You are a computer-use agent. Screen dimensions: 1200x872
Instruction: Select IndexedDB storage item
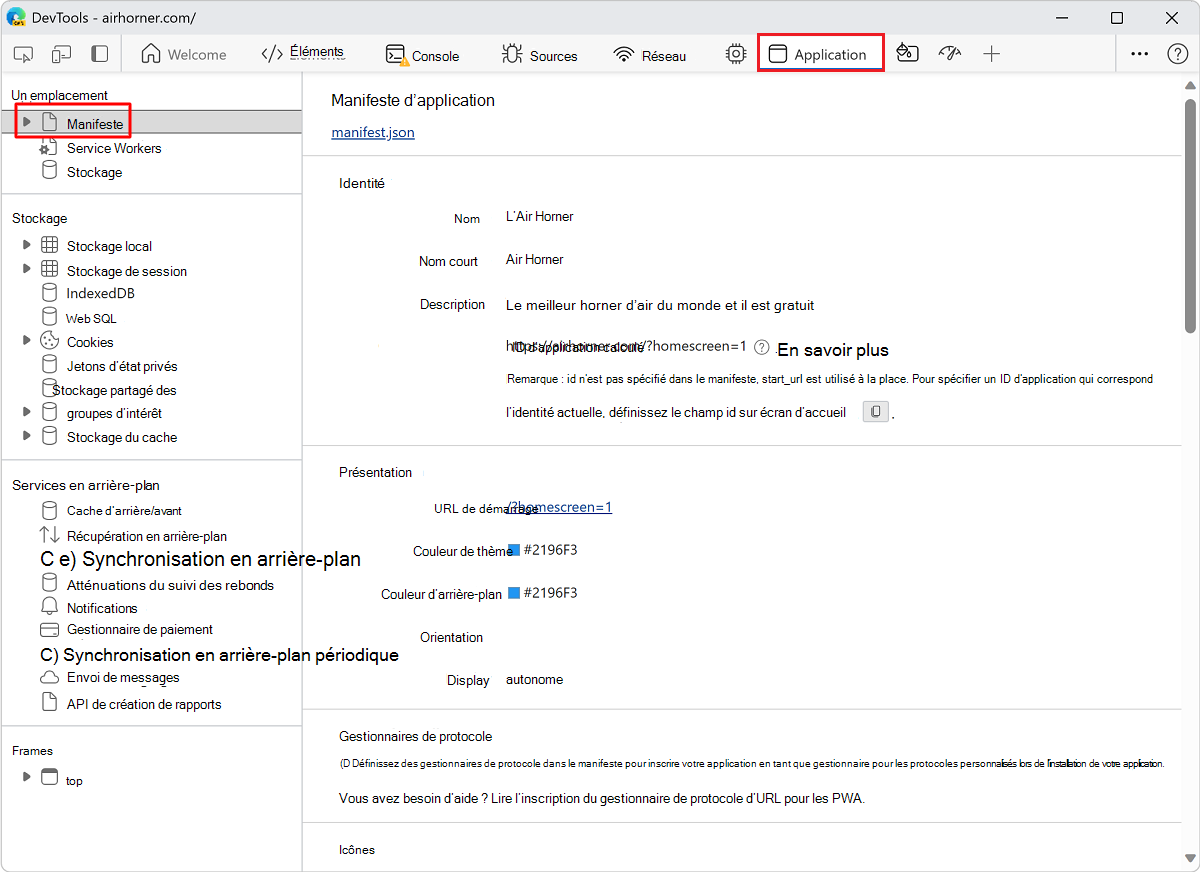point(100,293)
